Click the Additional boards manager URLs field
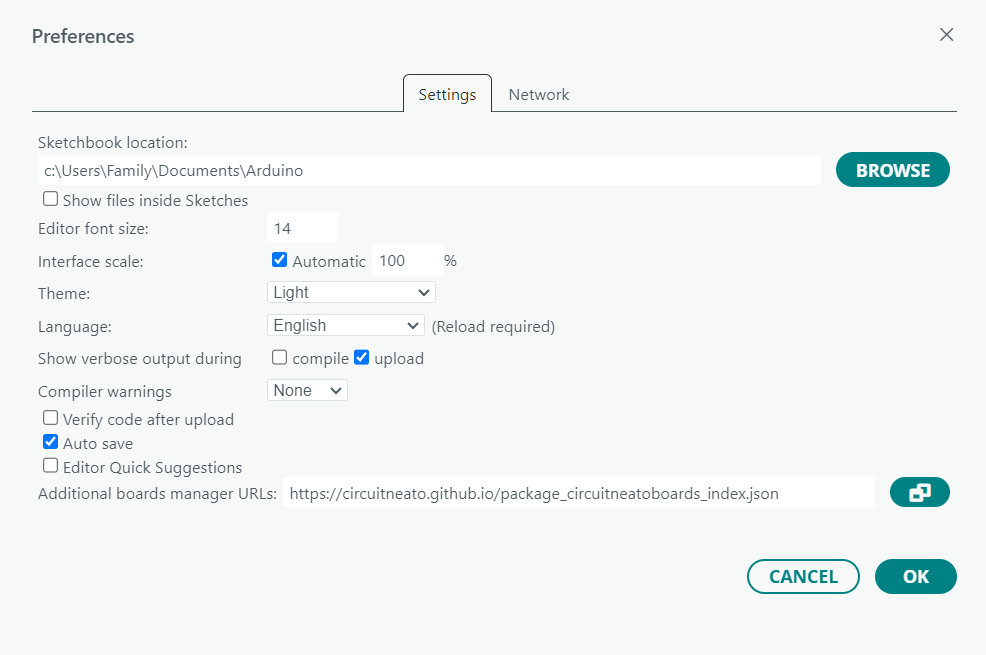986x655 pixels. point(579,493)
